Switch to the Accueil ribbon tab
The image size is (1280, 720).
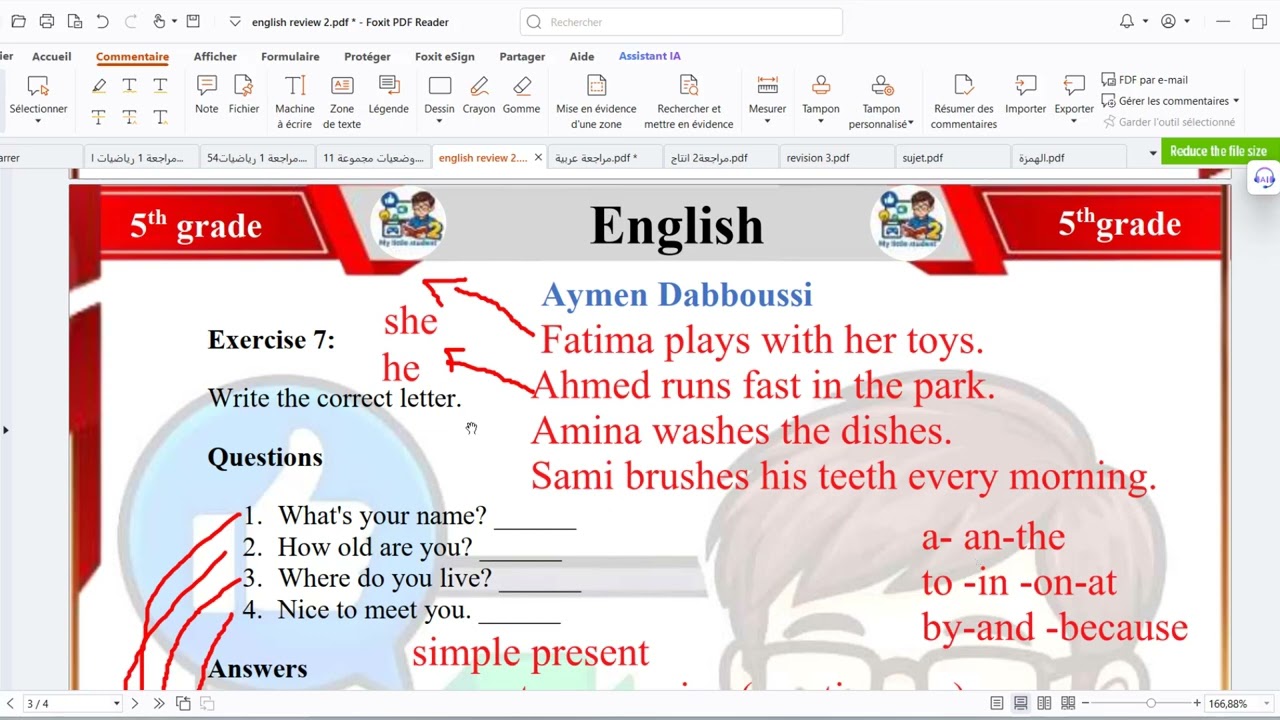pyautogui.click(x=52, y=57)
